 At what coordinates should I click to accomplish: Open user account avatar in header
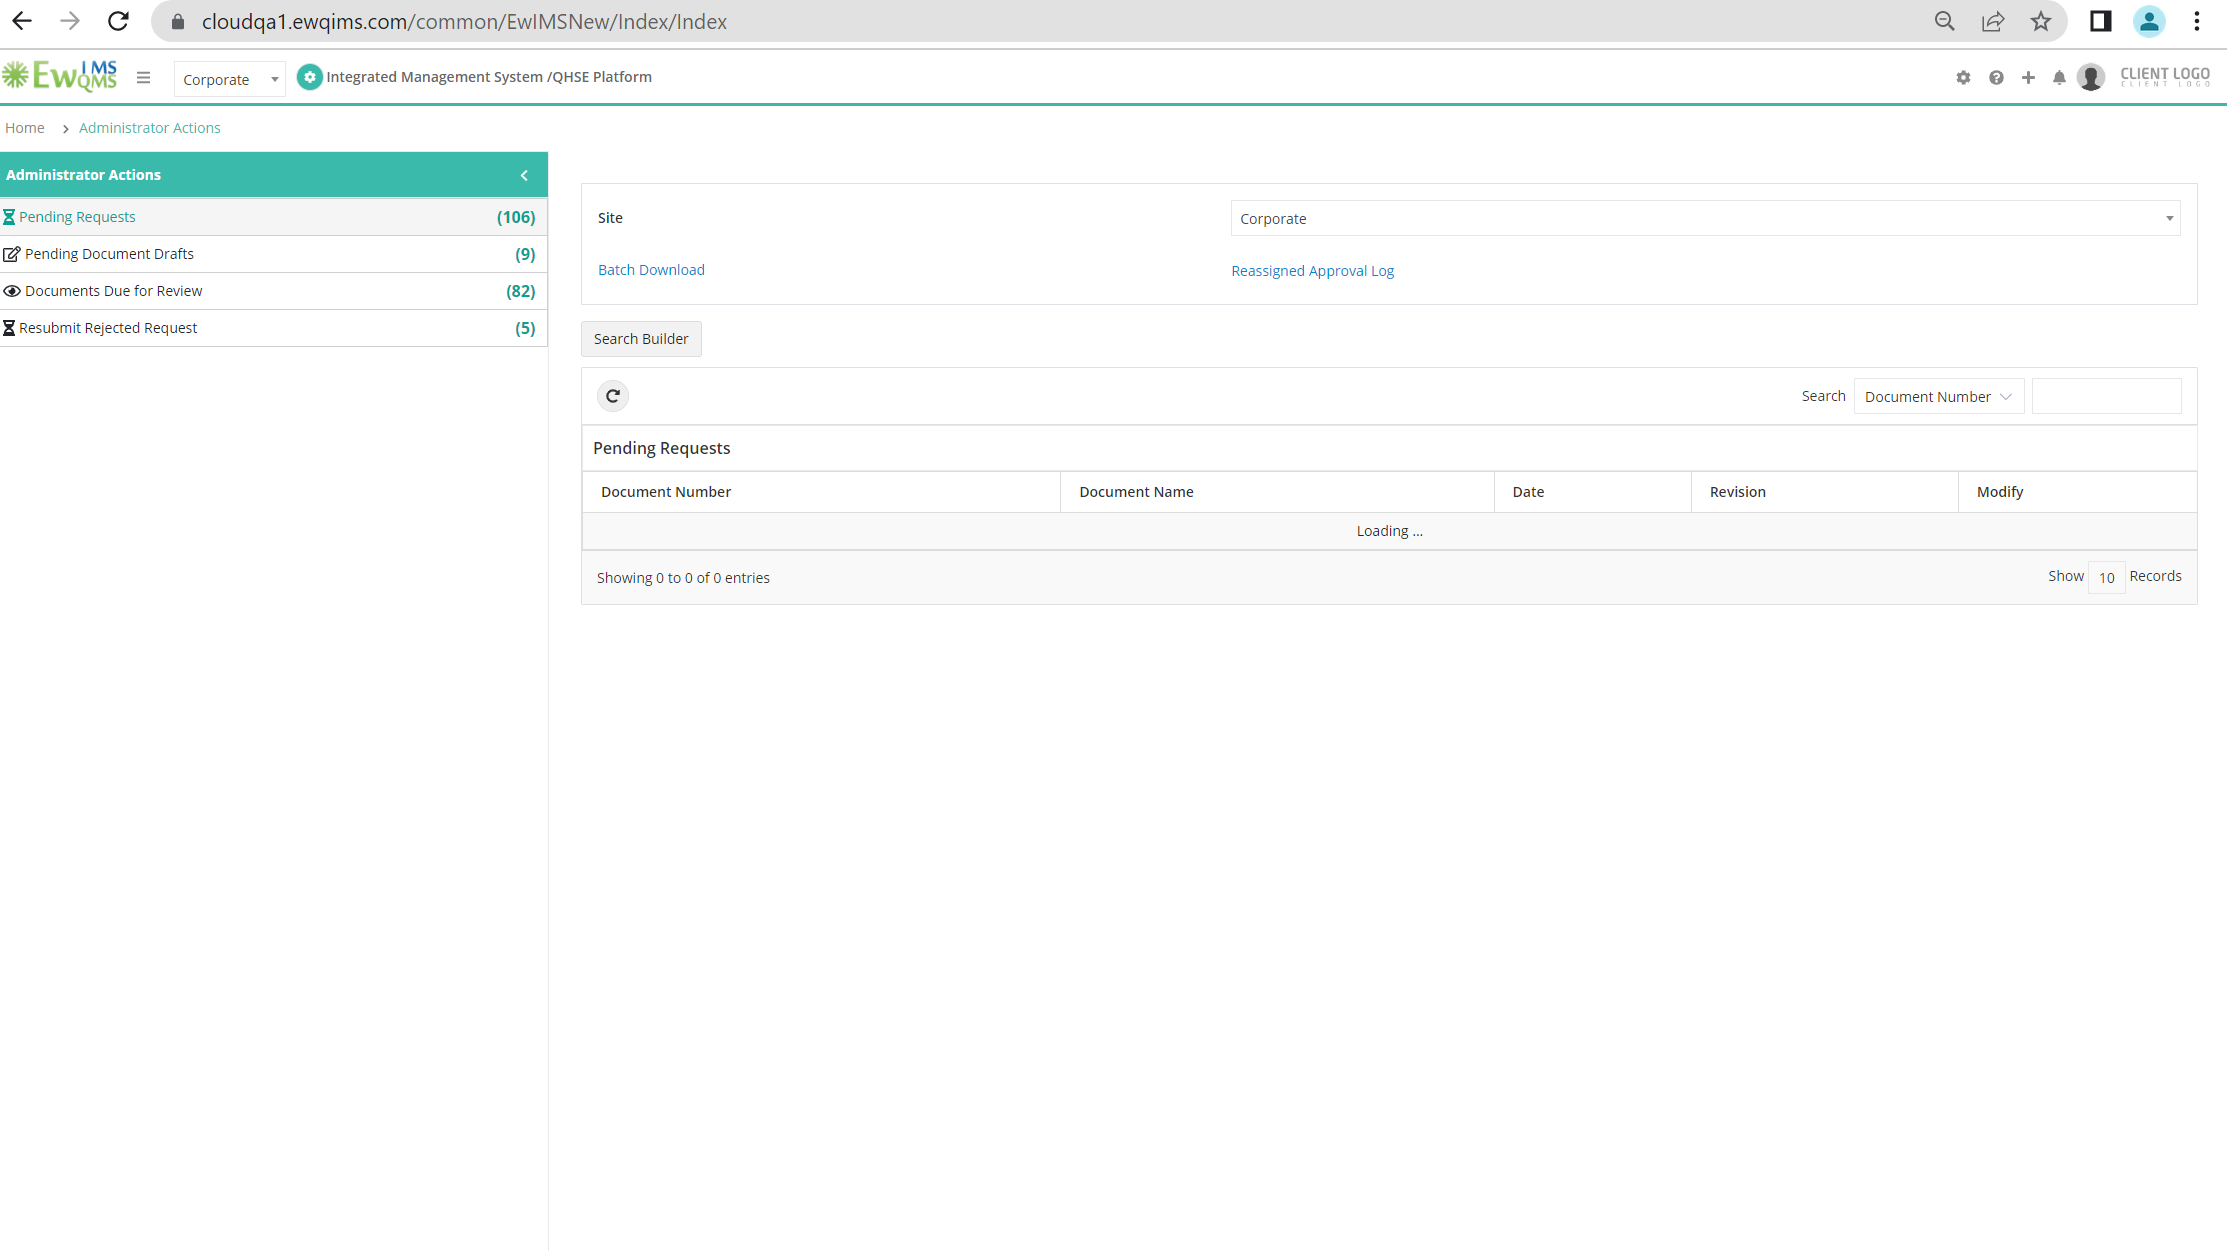(x=2091, y=77)
